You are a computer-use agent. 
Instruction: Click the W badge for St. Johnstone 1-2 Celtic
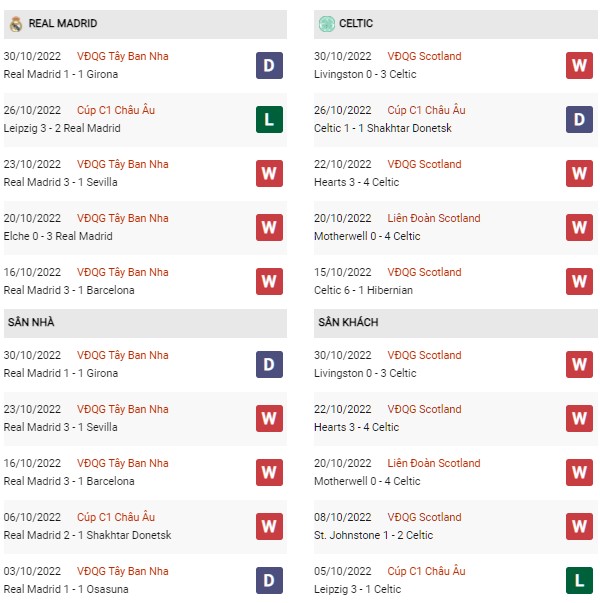click(579, 526)
